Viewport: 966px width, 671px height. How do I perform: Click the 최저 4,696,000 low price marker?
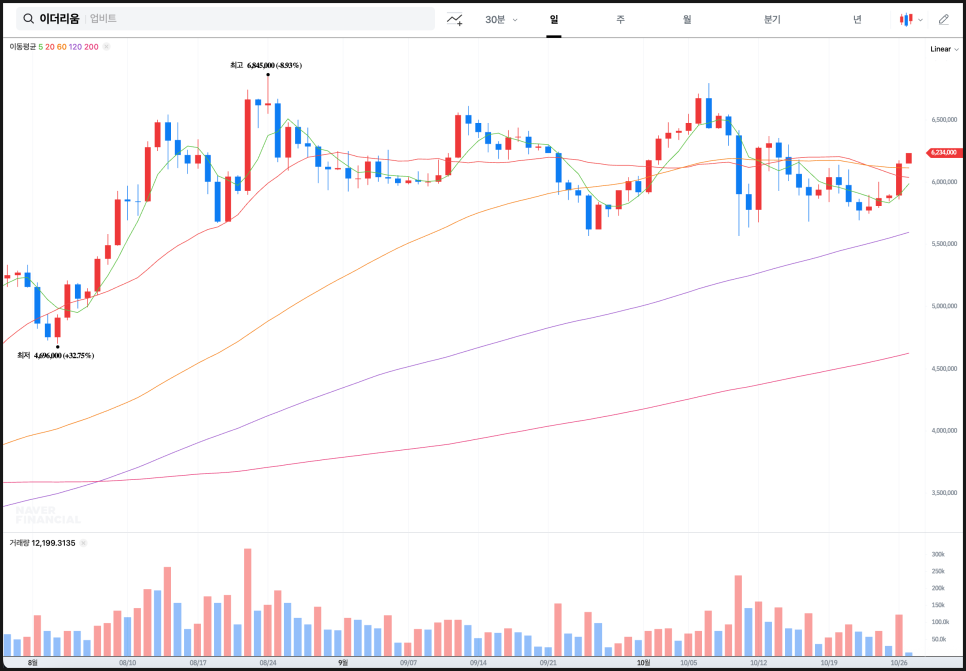[x=55, y=355]
